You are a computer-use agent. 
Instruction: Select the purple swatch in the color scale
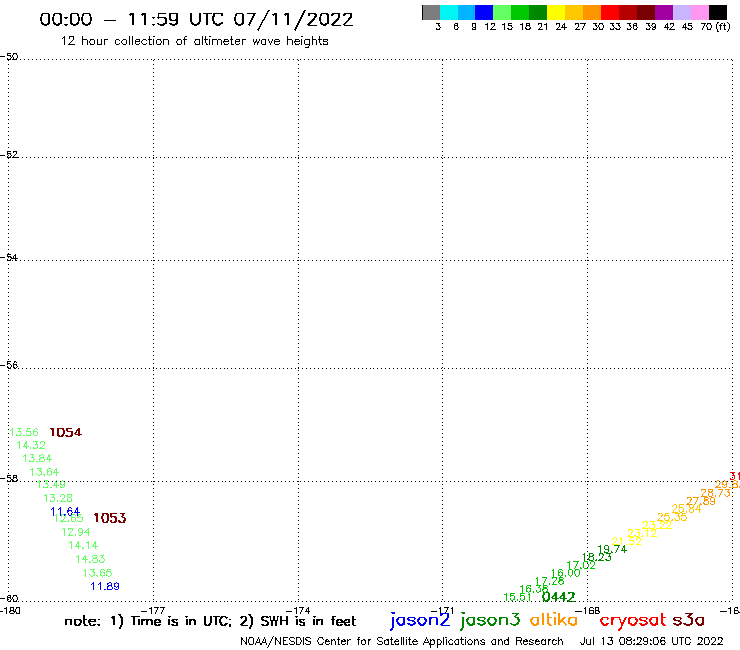[x=664, y=12]
